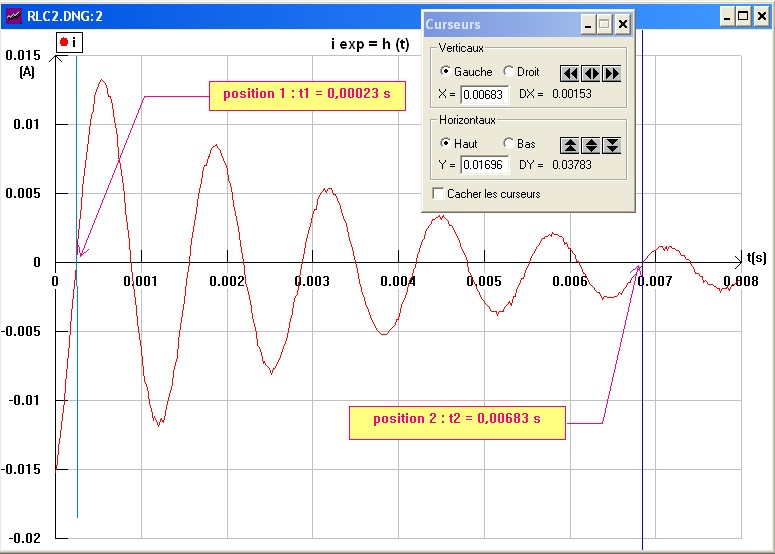Screen dimensions: 775x554
Task: Click the X cursor value input field
Action: [484, 94]
